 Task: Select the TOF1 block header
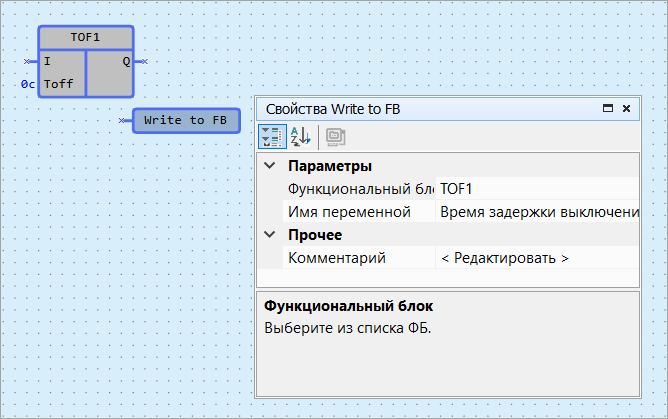click(86, 37)
